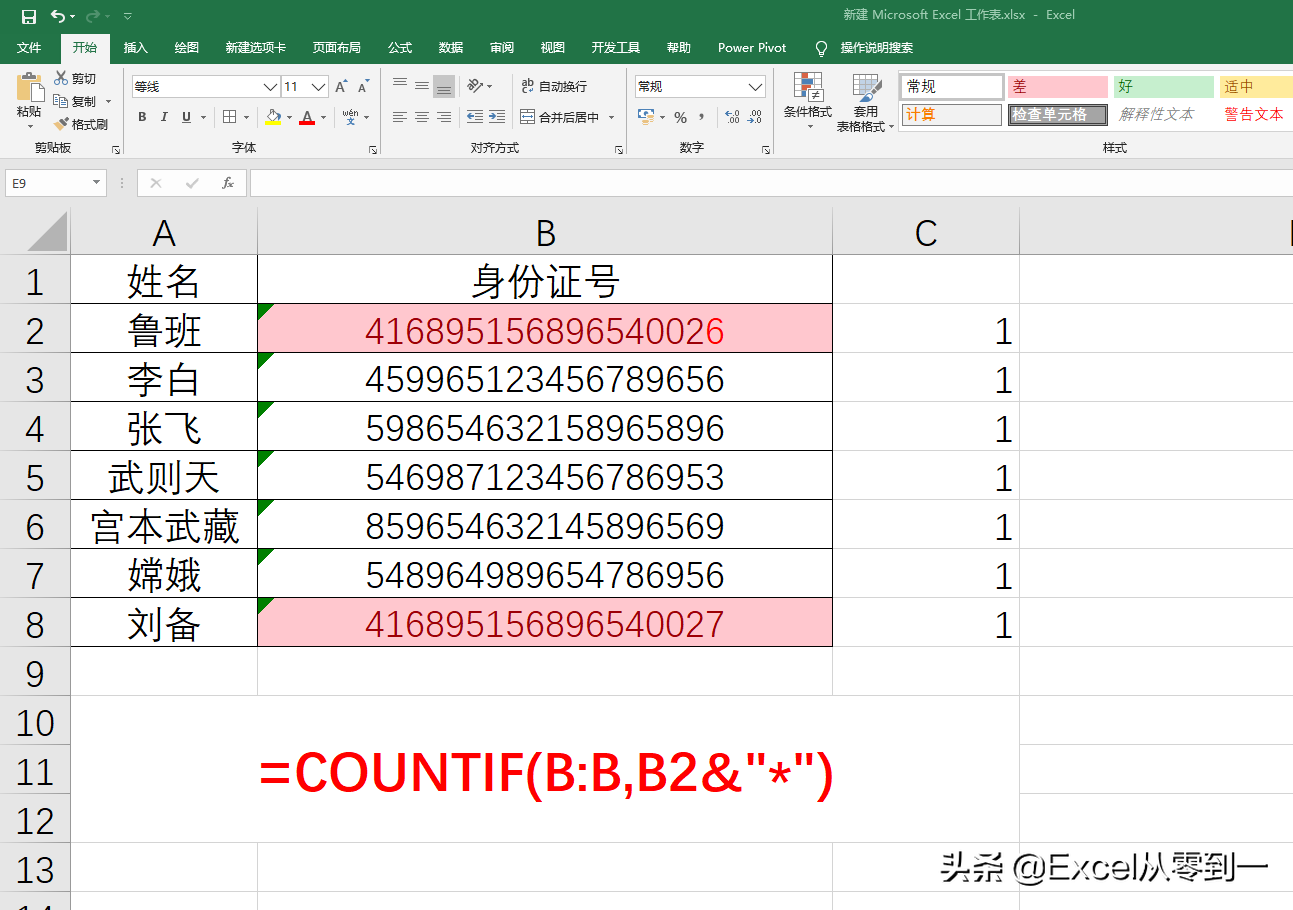Screen dimensions: 1293x910
Task: Click the Select All corner triangle
Action: [x=47, y=232]
